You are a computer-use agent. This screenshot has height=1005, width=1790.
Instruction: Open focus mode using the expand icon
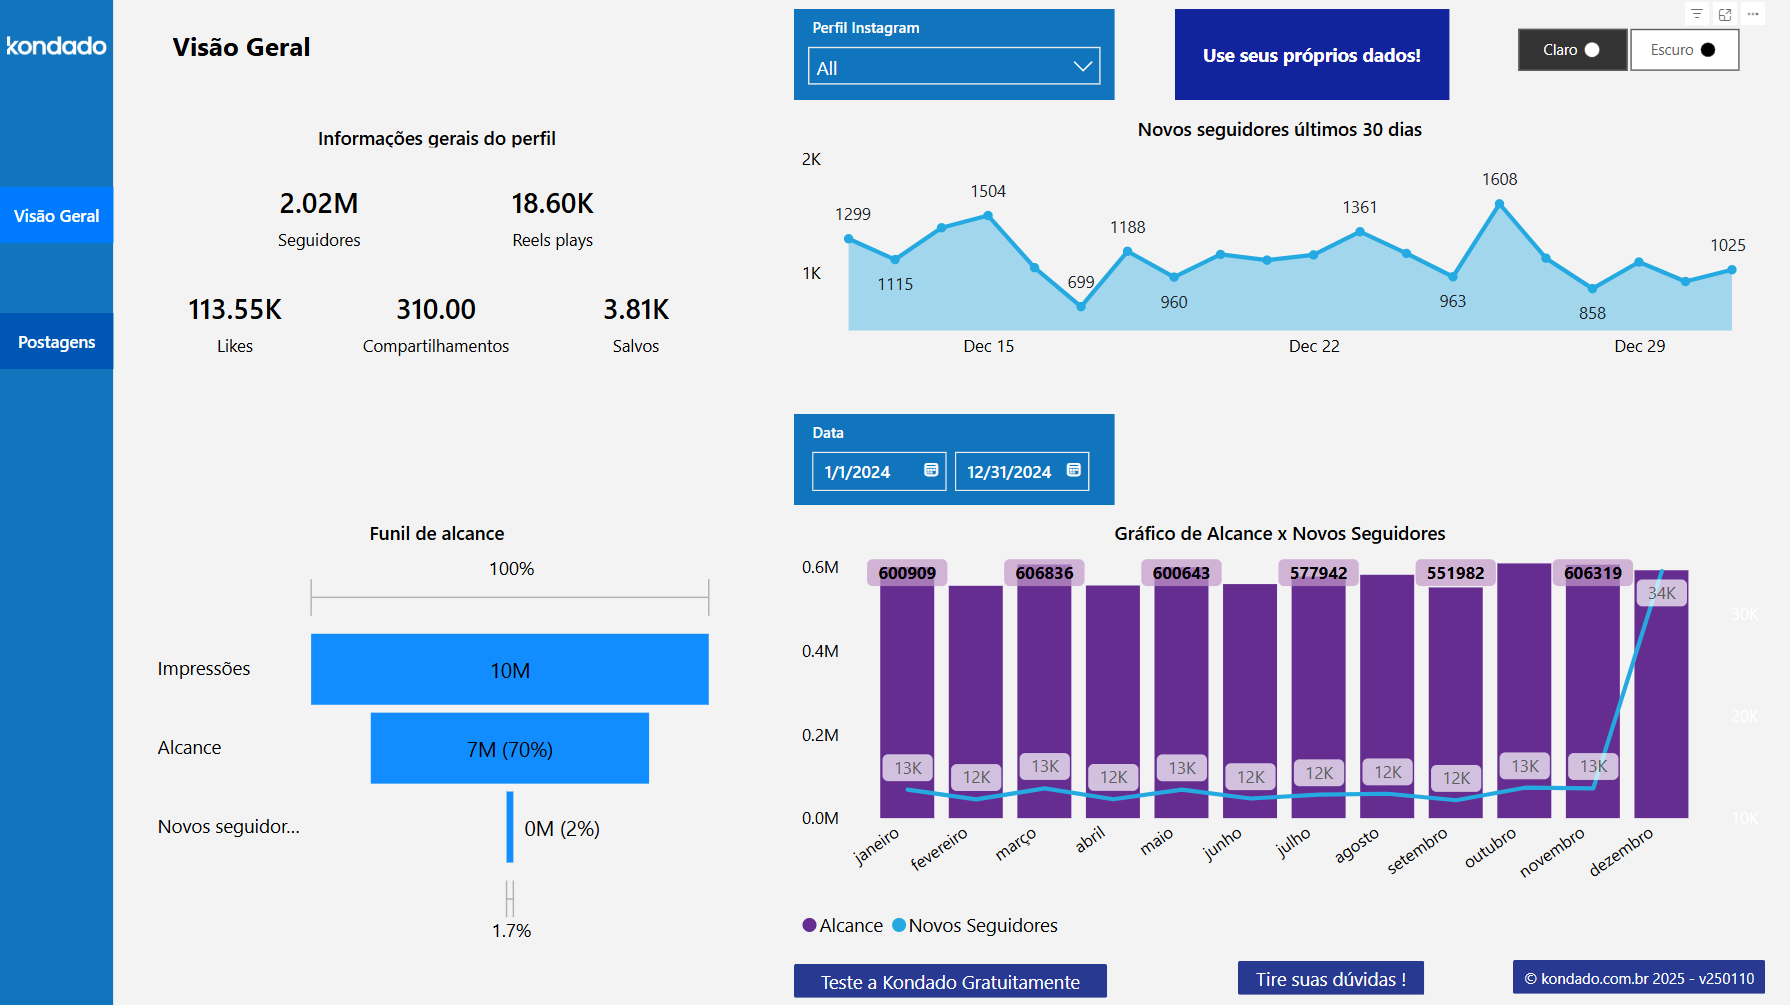1725,14
